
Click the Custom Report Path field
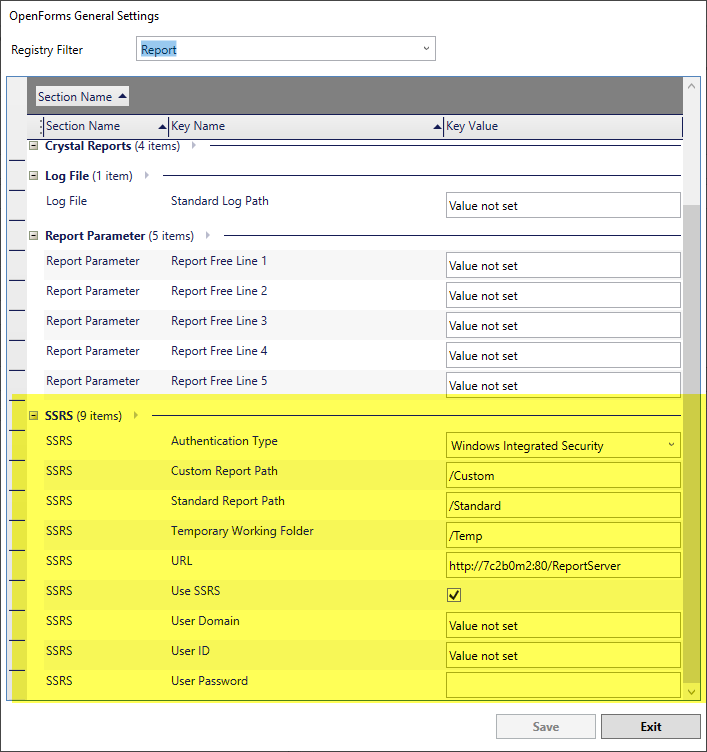click(562, 475)
